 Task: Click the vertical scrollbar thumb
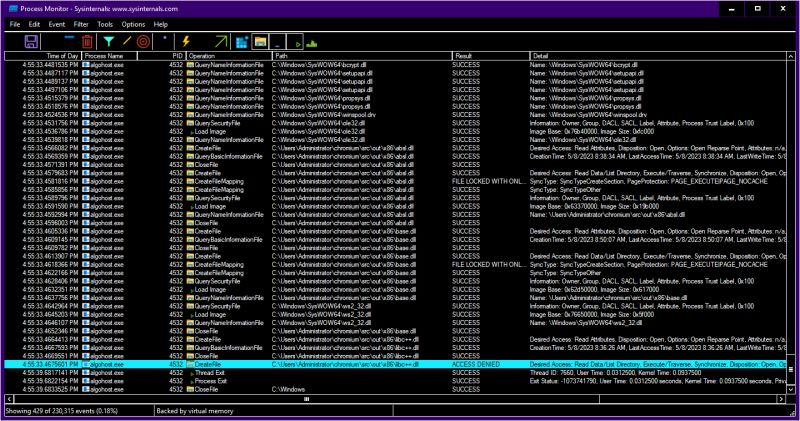(791, 369)
